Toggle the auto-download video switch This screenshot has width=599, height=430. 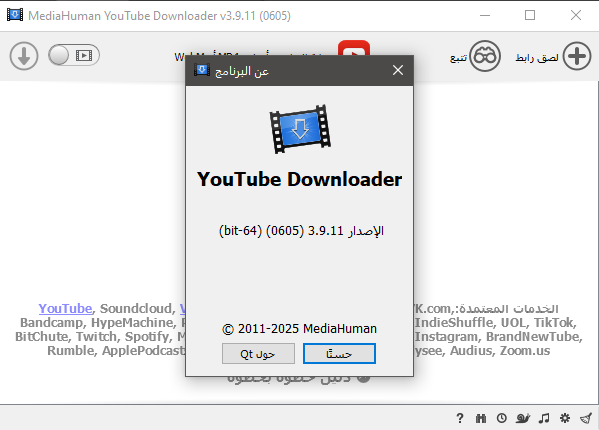[x=74, y=55]
